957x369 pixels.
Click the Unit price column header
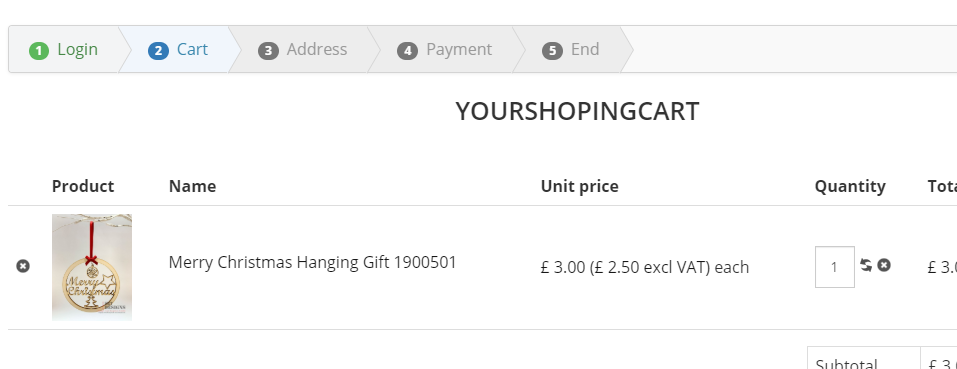pos(579,186)
